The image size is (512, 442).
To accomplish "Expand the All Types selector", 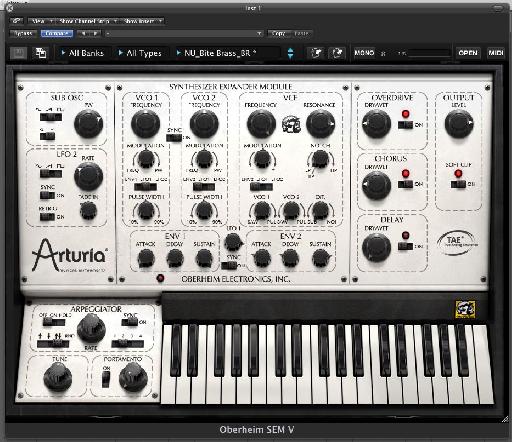I will coord(140,53).
